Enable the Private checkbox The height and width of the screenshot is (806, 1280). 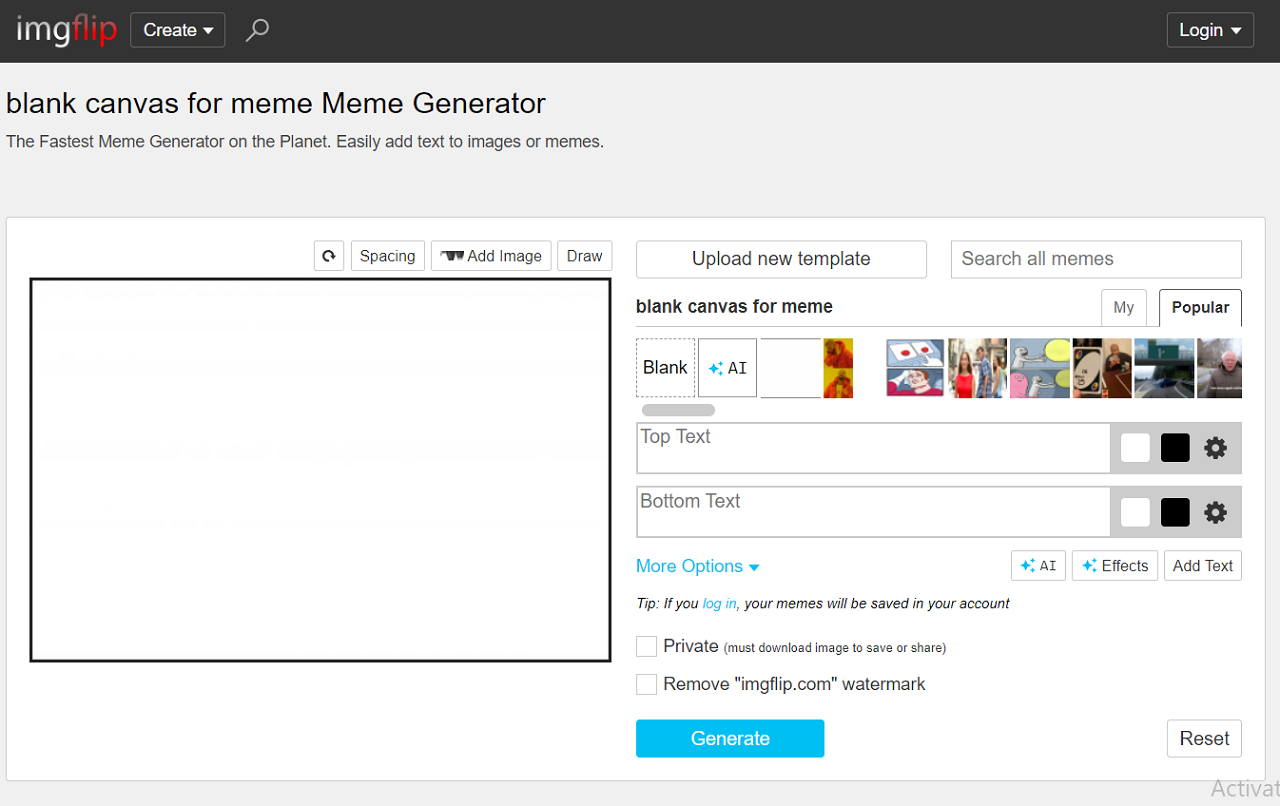point(646,646)
